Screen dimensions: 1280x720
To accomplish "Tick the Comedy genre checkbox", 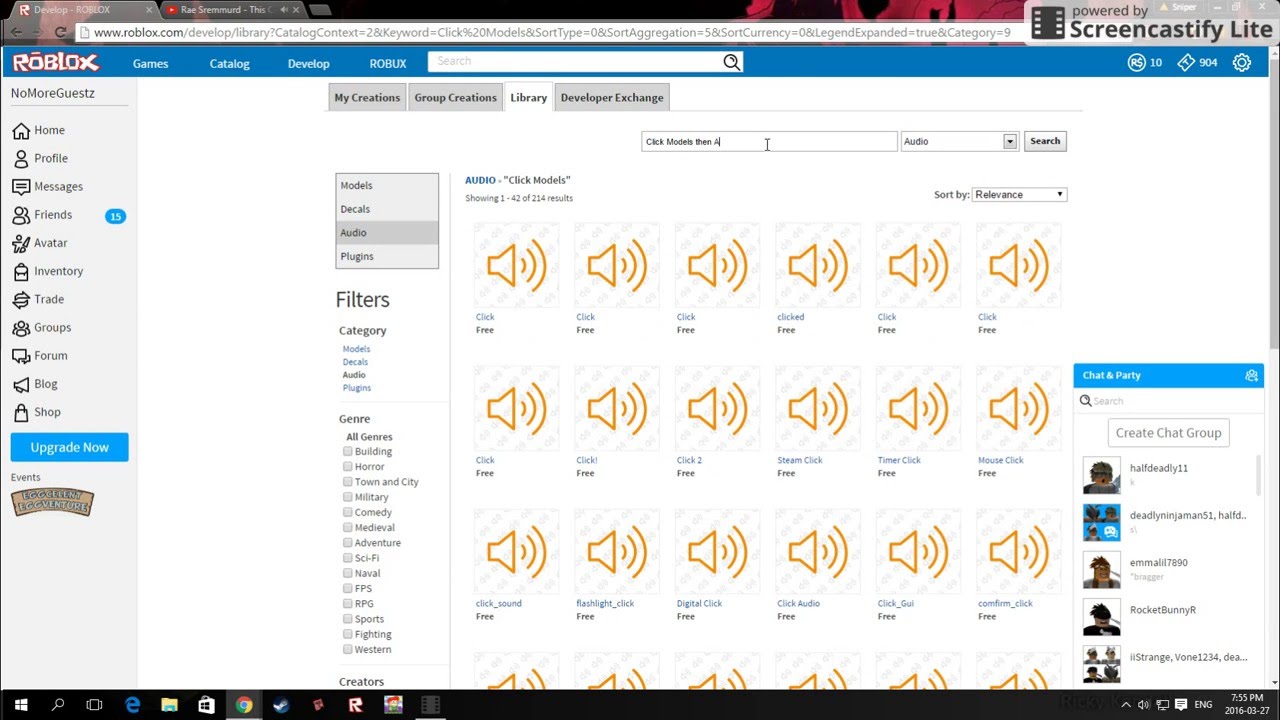I will (347, 512).
